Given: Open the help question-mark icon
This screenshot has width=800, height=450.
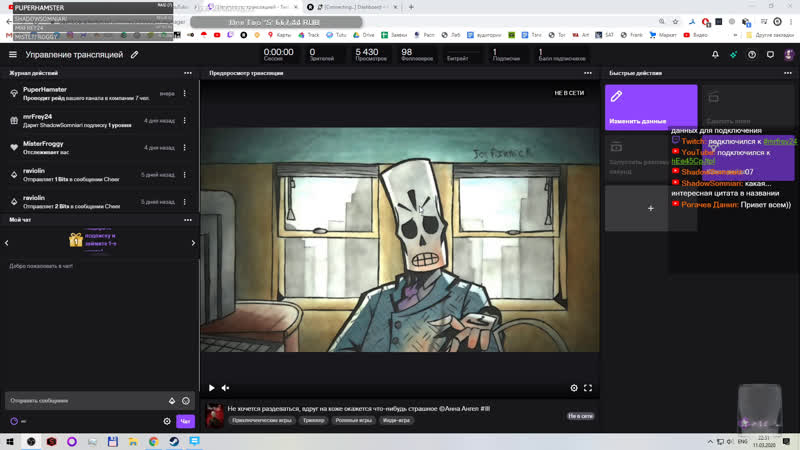Looking at the screenshot, I should 752,55.
